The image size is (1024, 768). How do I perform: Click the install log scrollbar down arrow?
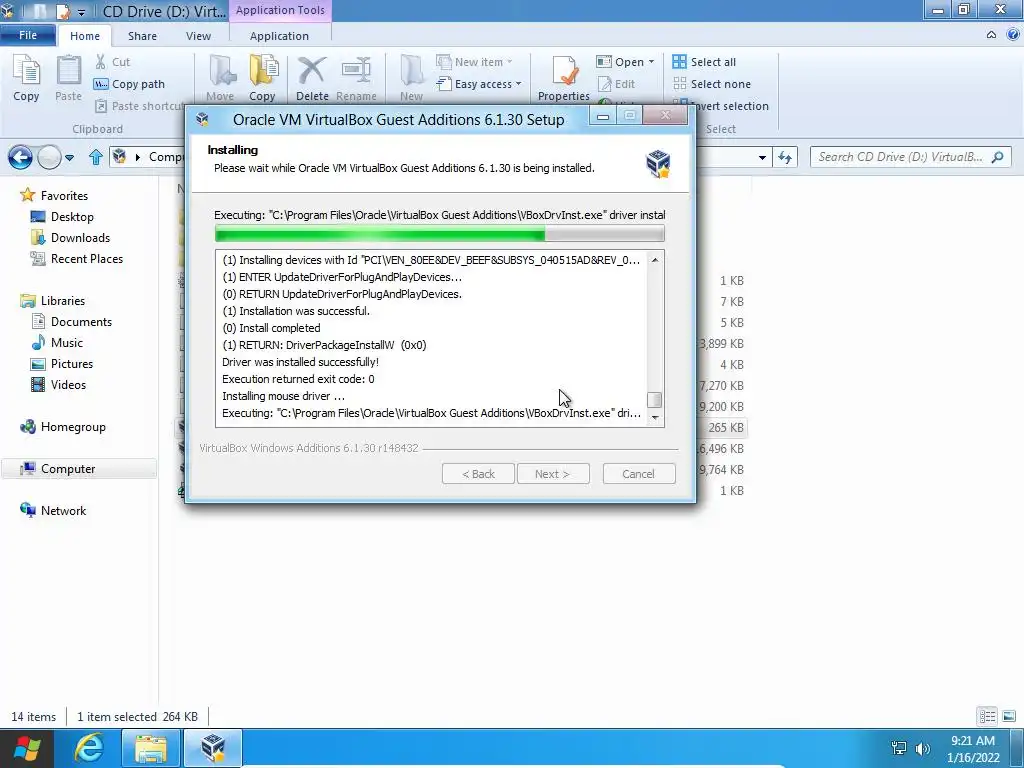tap(655, 417)
